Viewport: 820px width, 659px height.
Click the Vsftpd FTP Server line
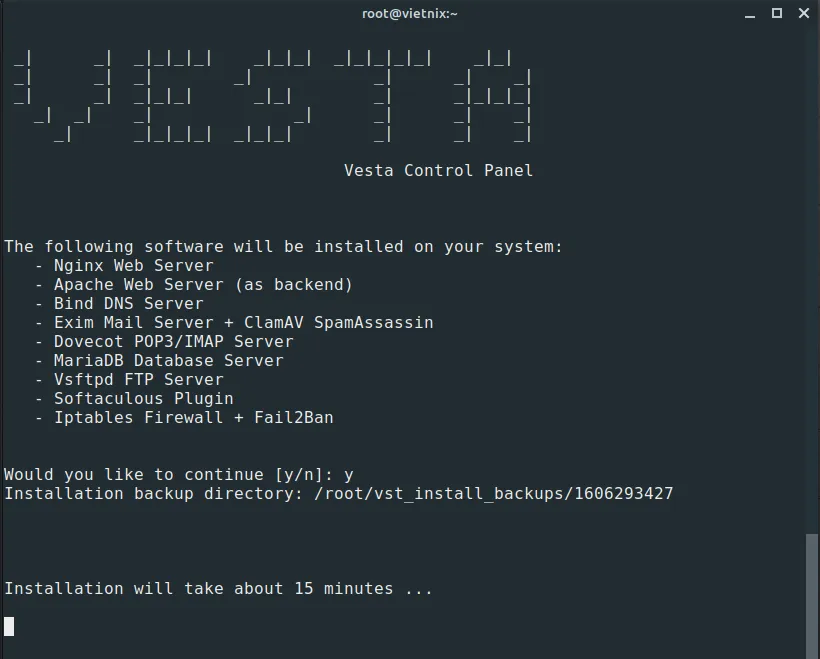pos(129,380)
